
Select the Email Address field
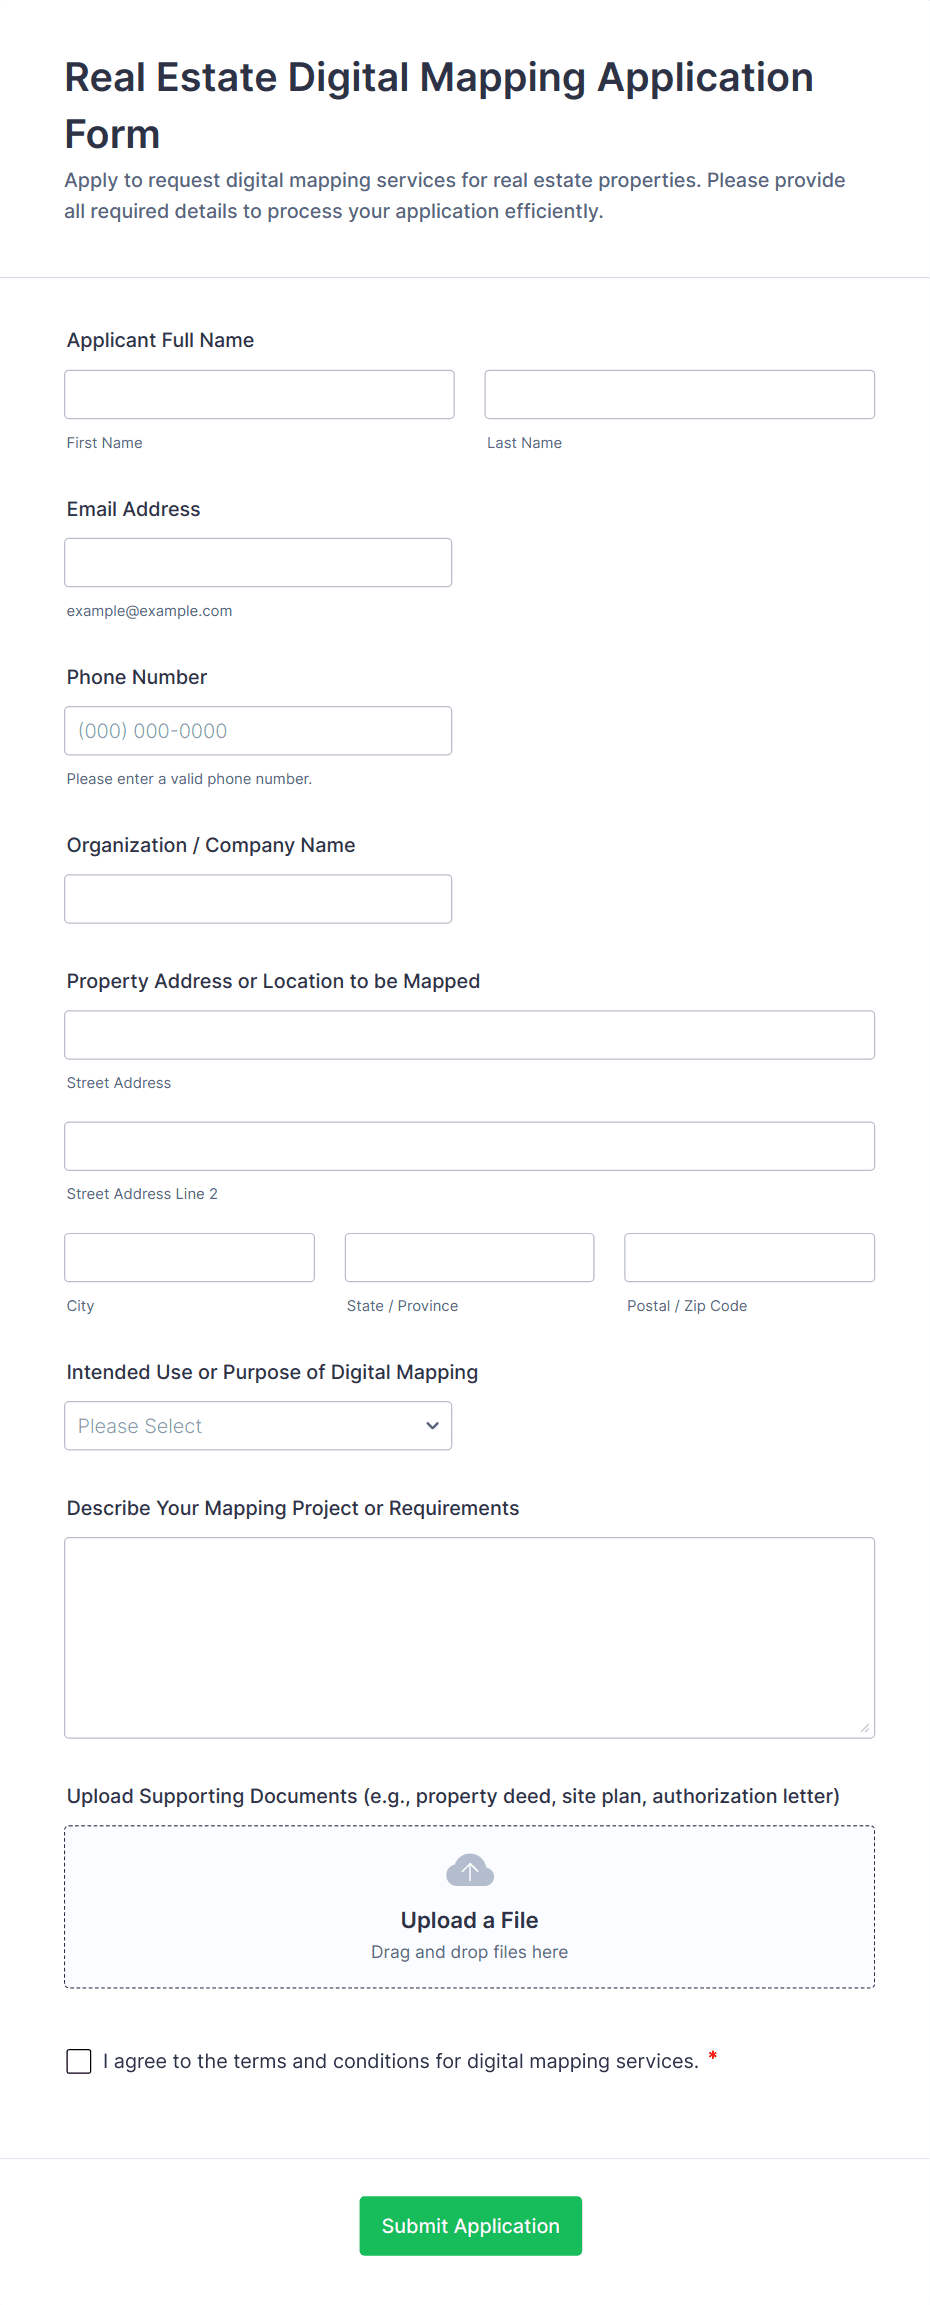pyautogui.click(x=258, y=562)
